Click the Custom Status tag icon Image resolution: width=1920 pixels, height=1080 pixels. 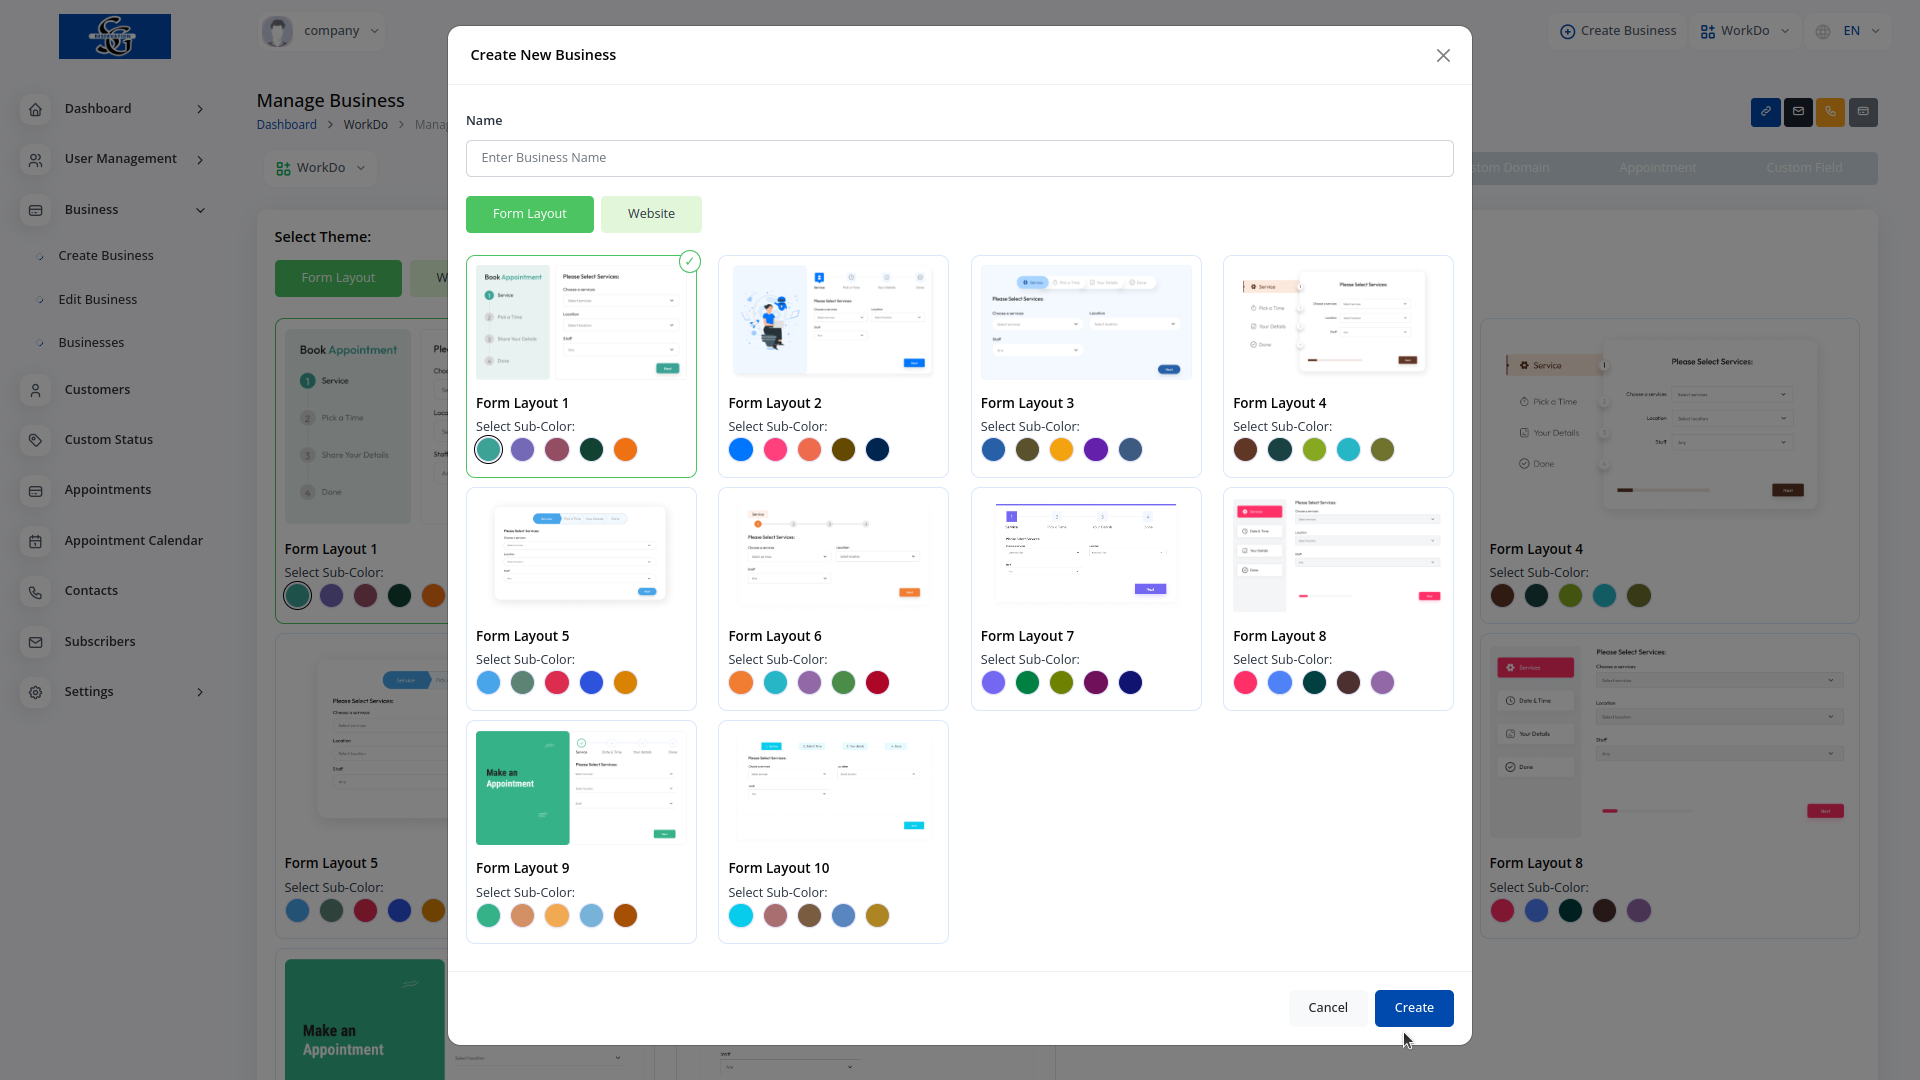[x=36, y=440]
